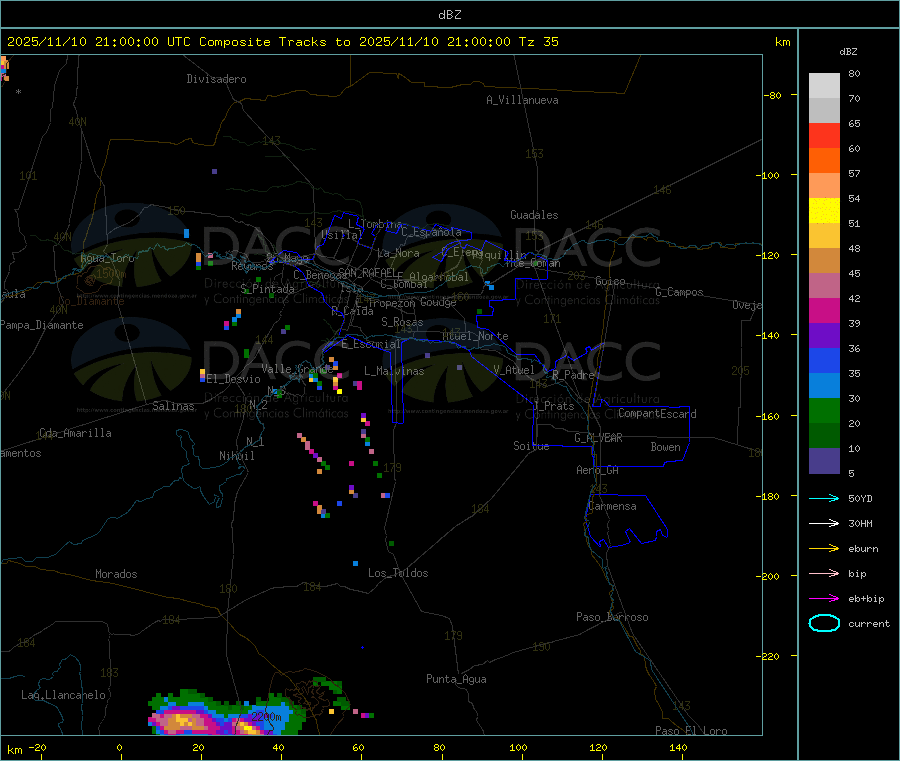Click the cyan 50YD arrow legend icon
The image size is (900, 761).
pos(824,498)
